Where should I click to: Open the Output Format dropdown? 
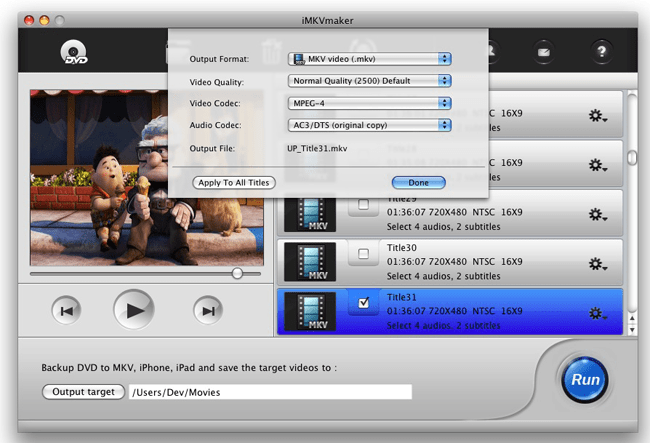[369, 59]
